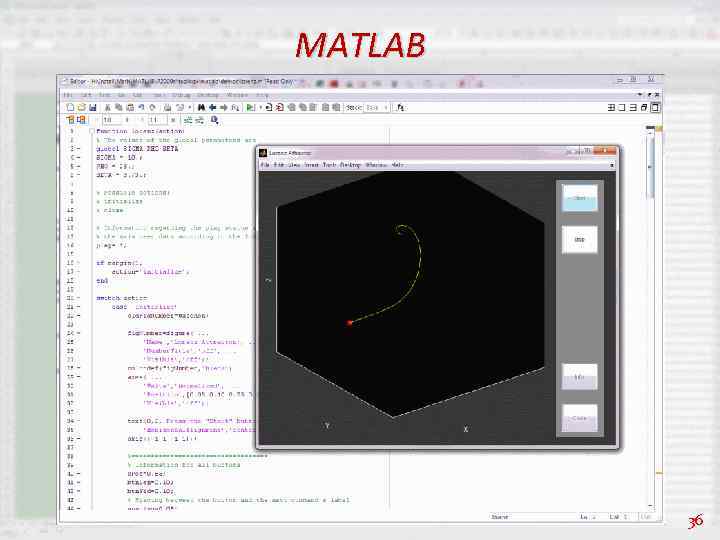This screenshot has height=540, width=720.
Task: Dock the Lorenz figure with menu-bar arrow
Action: coord(612,165)
